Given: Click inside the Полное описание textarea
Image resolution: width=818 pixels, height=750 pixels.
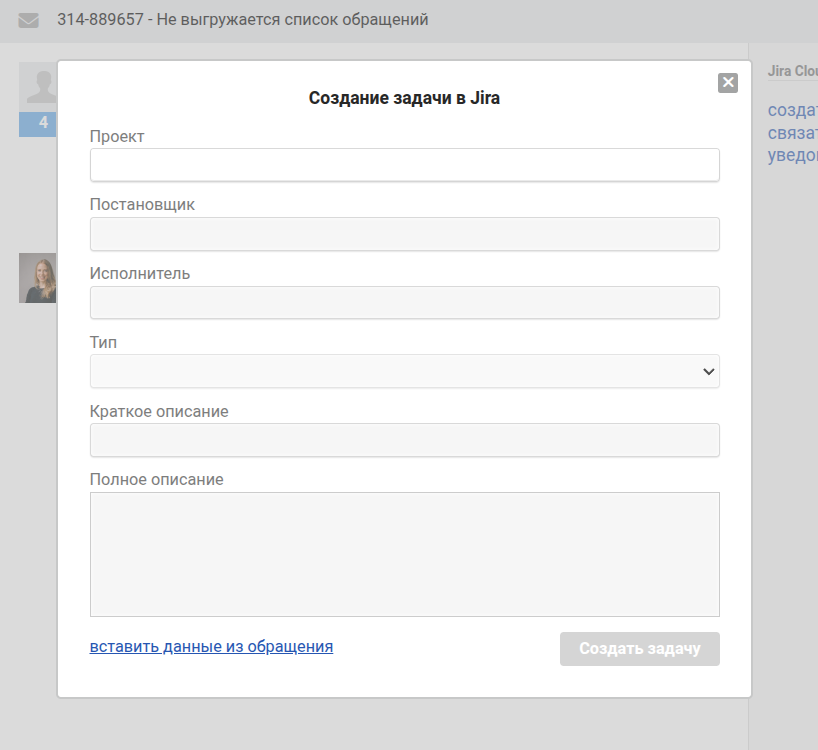Looking at the screenshot, I should [404, 554].
